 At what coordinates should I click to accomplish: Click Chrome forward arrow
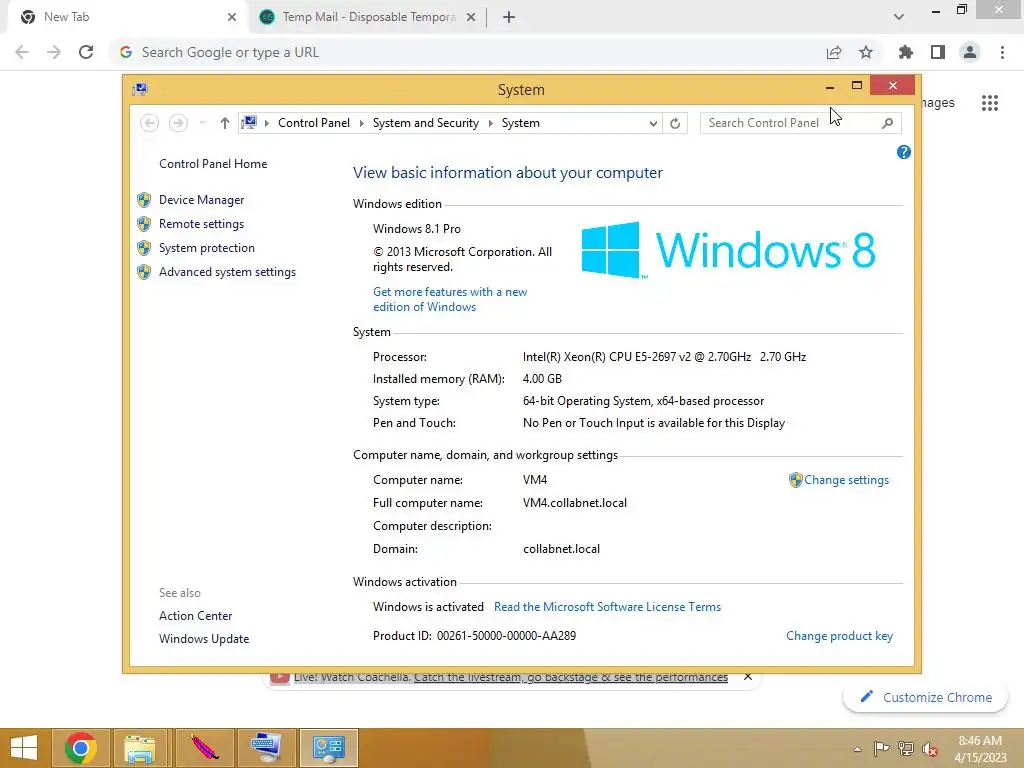54,52
